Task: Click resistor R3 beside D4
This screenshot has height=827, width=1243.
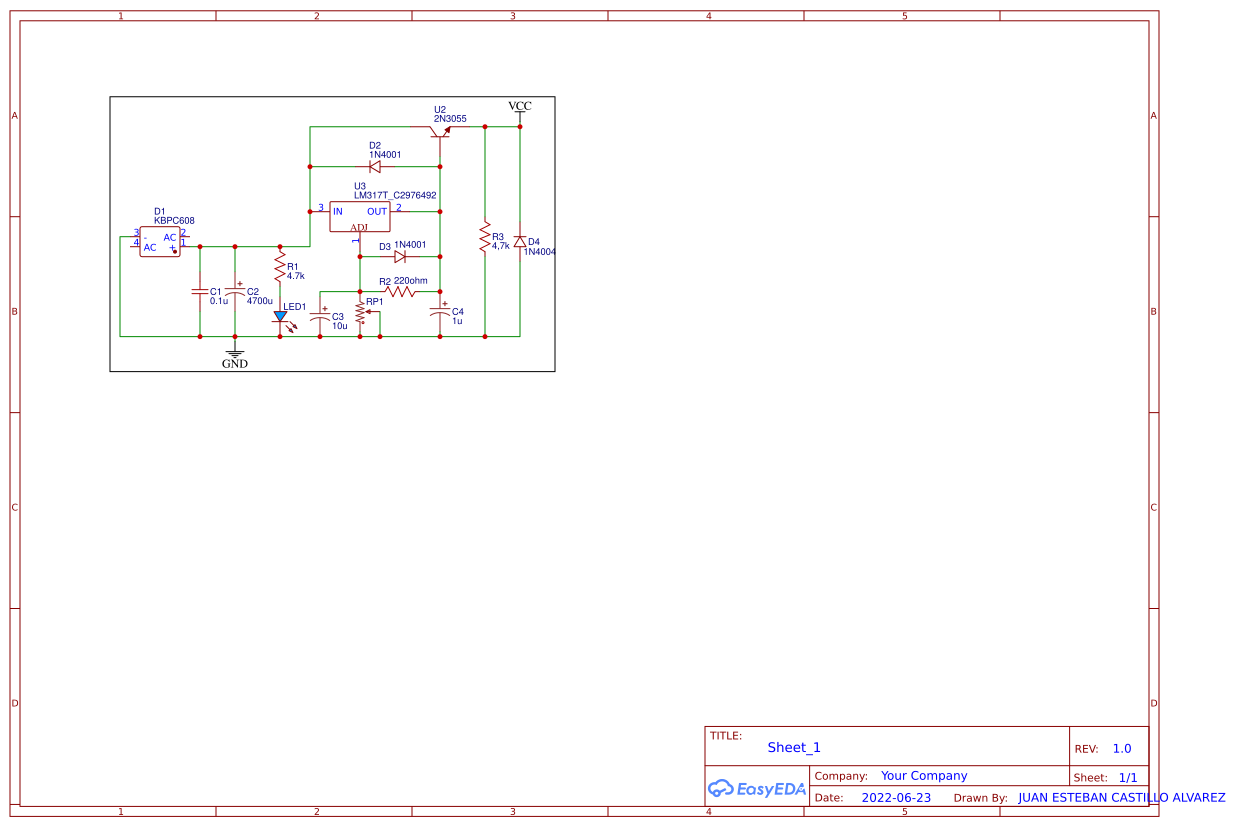Action: click(486, 242)
